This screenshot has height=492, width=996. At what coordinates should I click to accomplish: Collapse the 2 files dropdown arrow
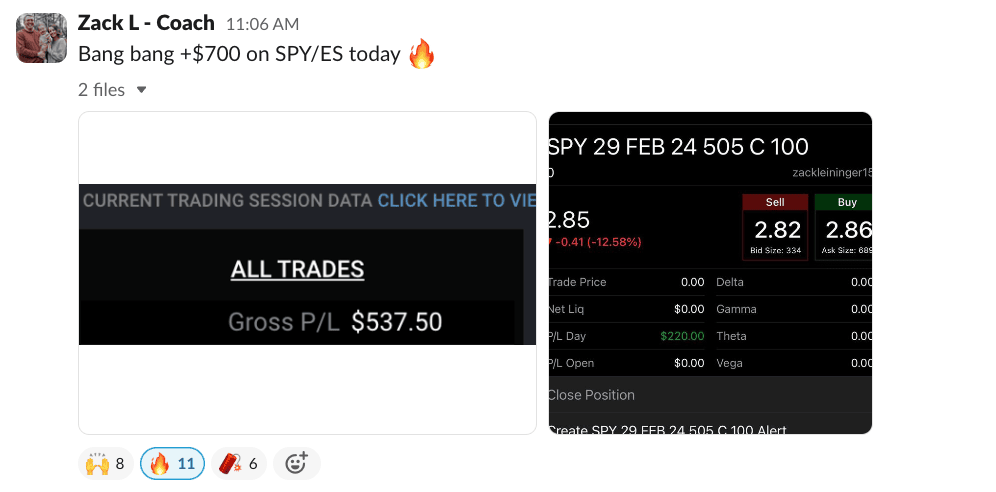[141, 90]
